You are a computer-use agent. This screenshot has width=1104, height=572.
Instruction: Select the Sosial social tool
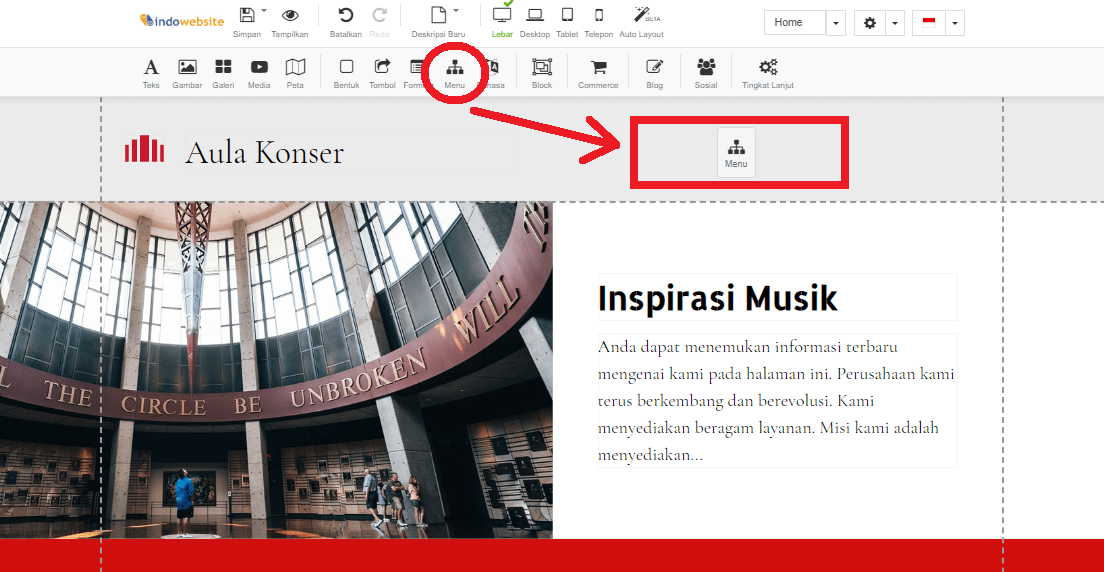pos(705,73)
